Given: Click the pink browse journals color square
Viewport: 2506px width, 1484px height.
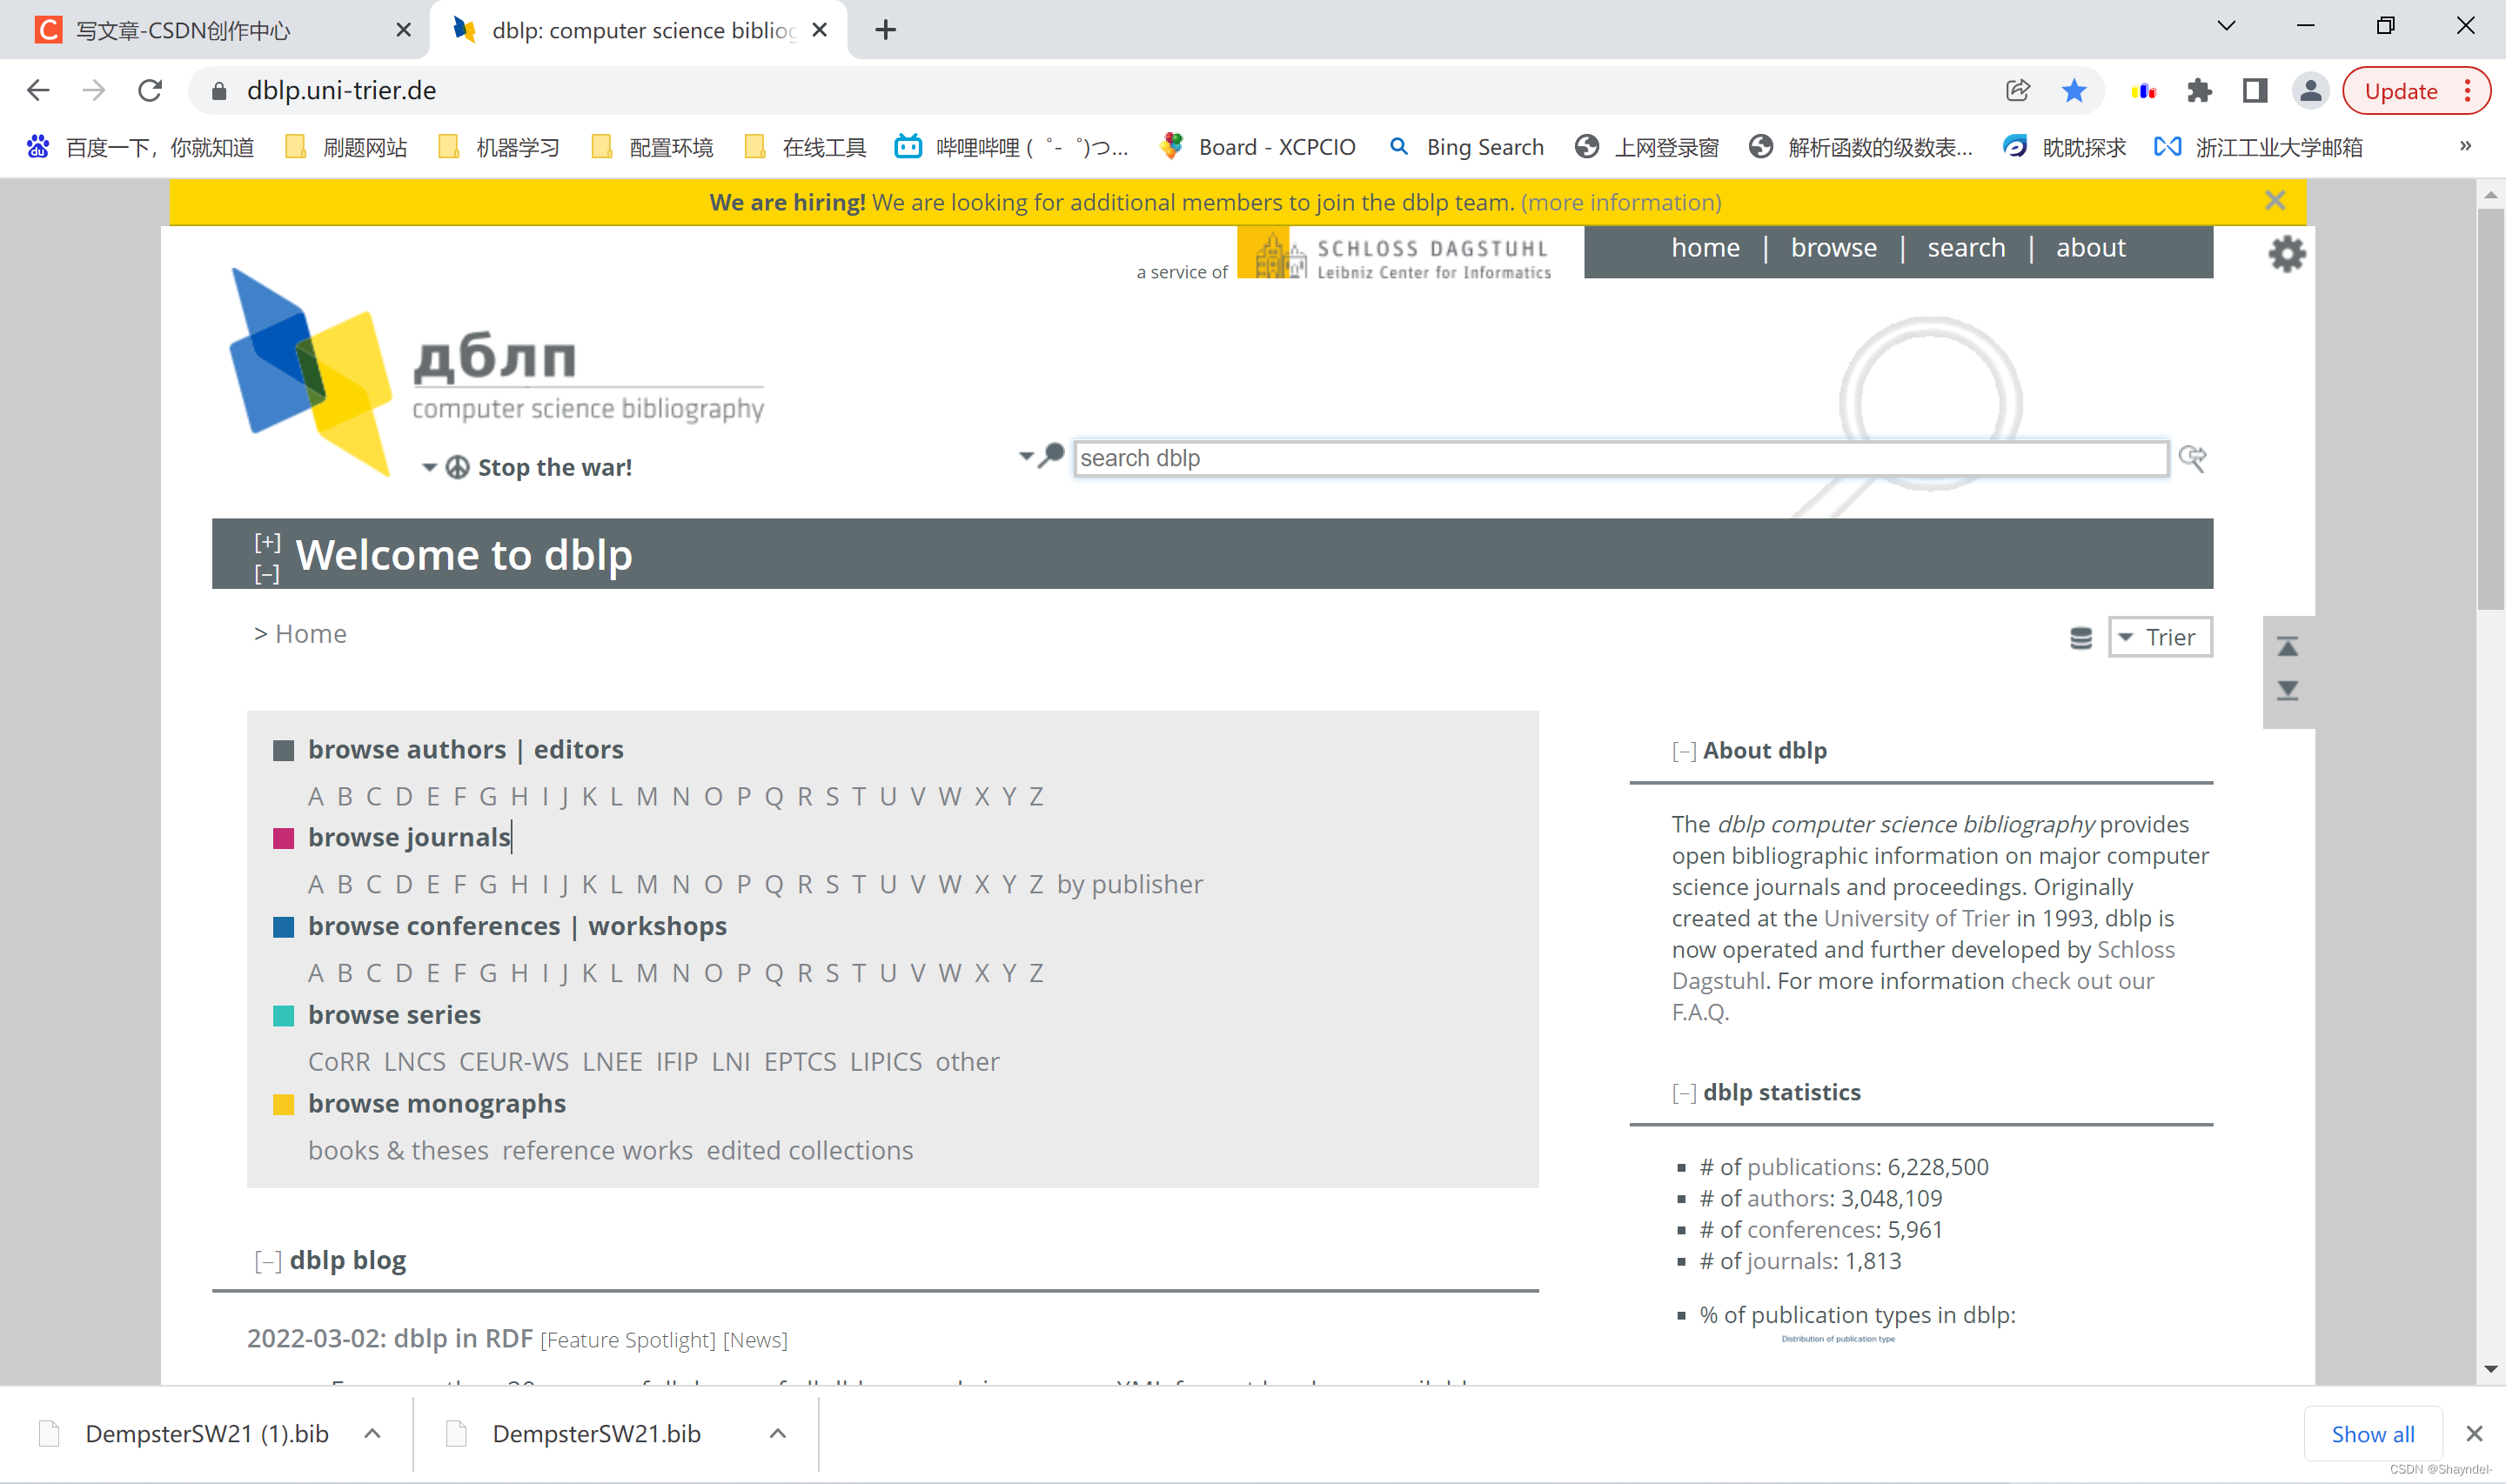Looking at the screenshot, I should [284, 838].
